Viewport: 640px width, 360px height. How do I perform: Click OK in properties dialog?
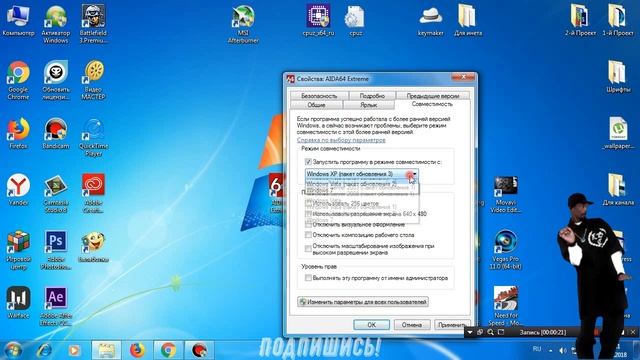(x=371, y=325)
